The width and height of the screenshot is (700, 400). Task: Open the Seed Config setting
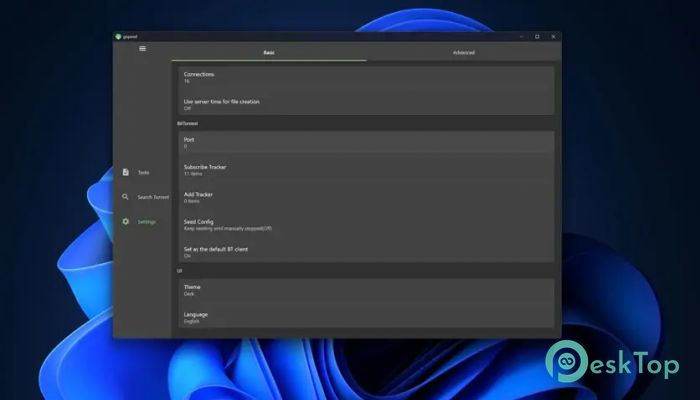[x=366, y=225]
